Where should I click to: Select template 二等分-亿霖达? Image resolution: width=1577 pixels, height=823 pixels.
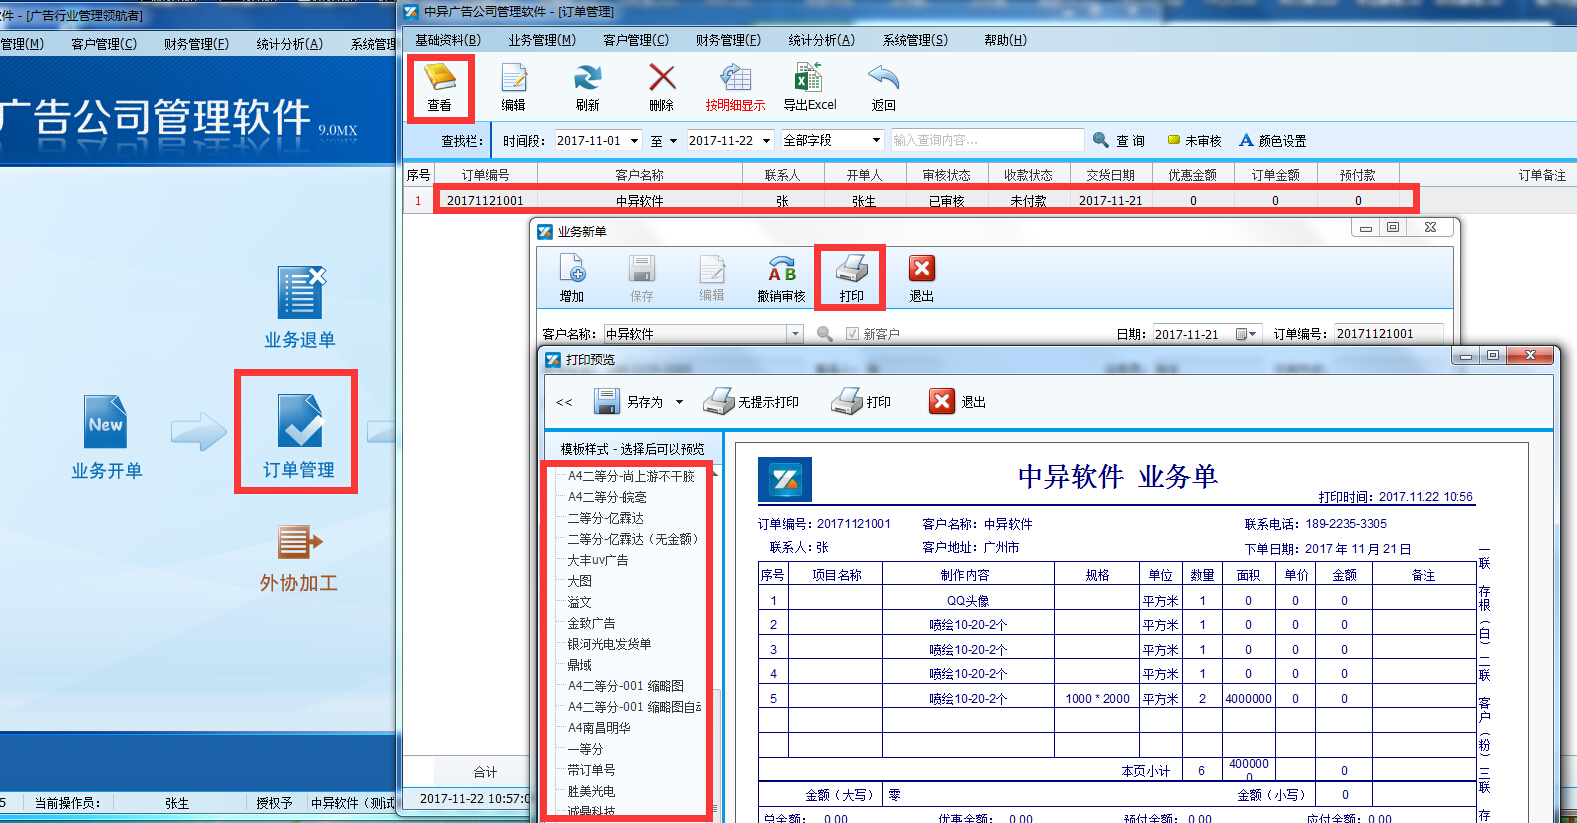click(x=606, y=518)
